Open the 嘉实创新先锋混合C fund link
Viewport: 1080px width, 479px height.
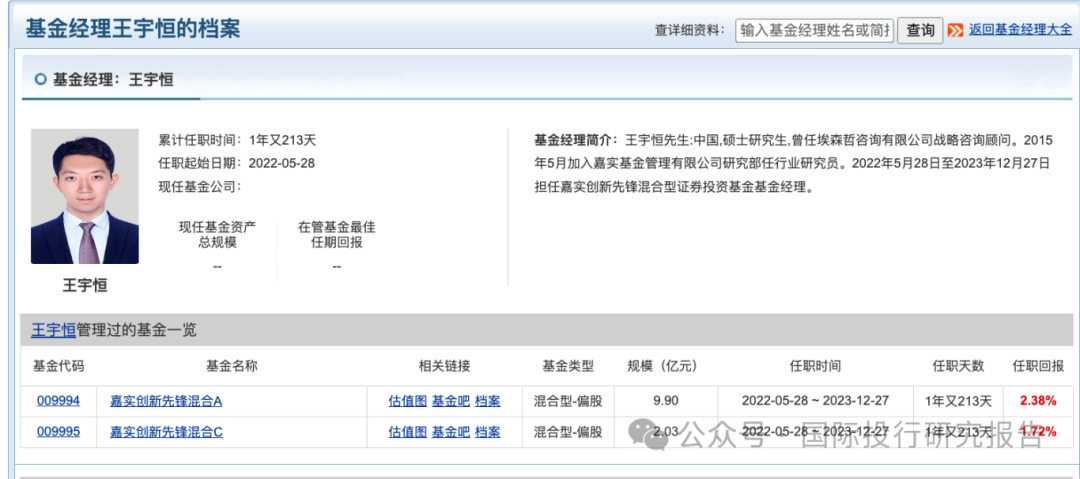[x=166, y=432]
